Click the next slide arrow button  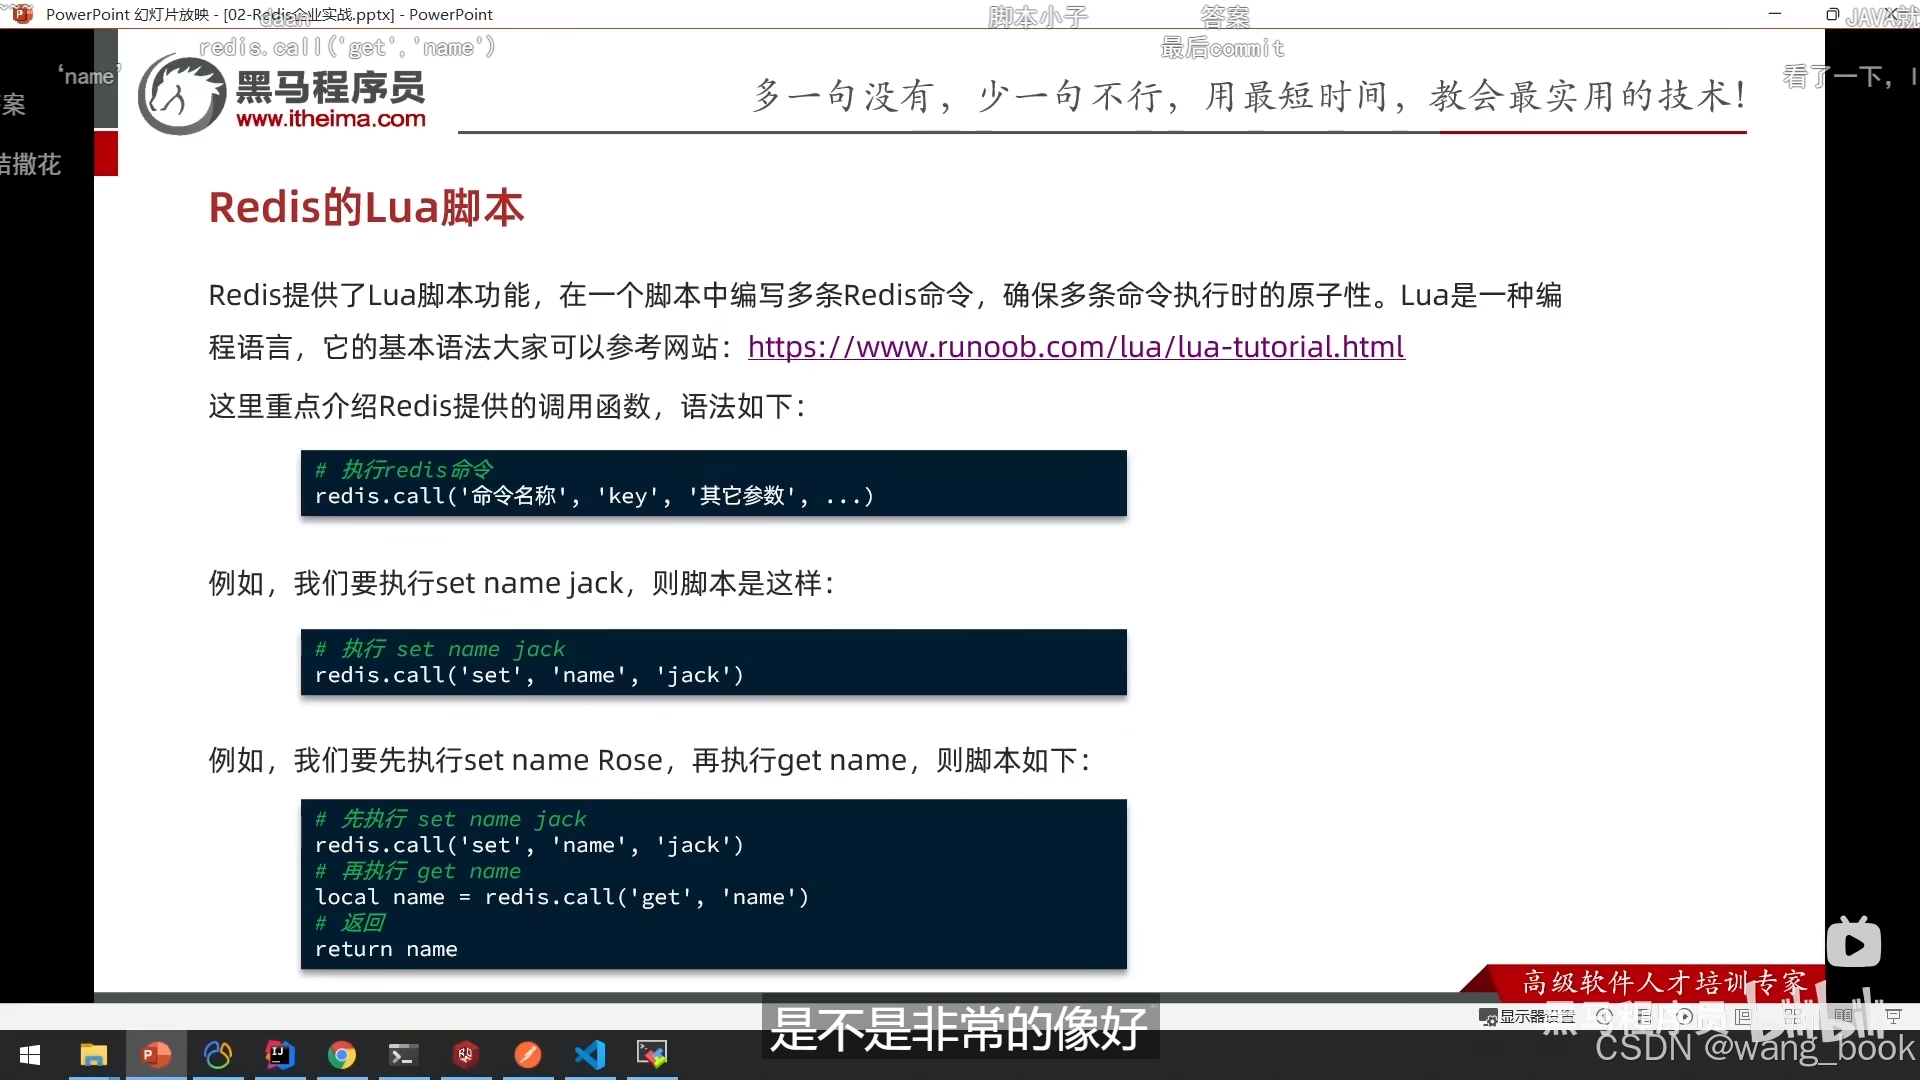(1685, 1016)
